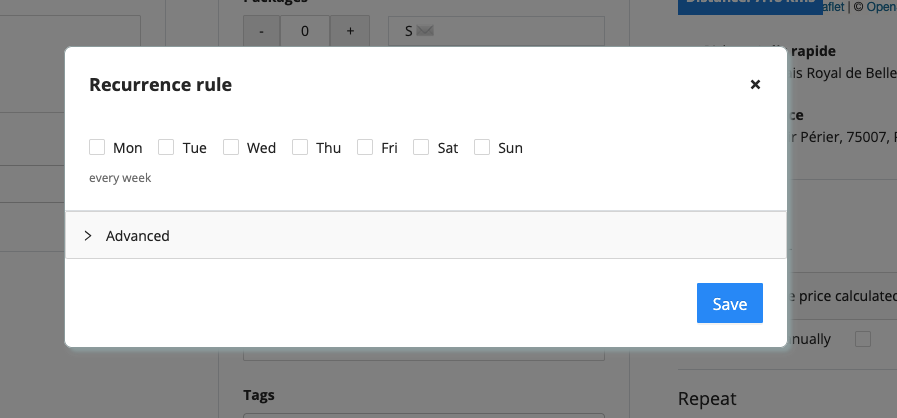Click the packages quantity field
Image resolution: width=897 pixels, height=418 pixels.
(304, 31)
